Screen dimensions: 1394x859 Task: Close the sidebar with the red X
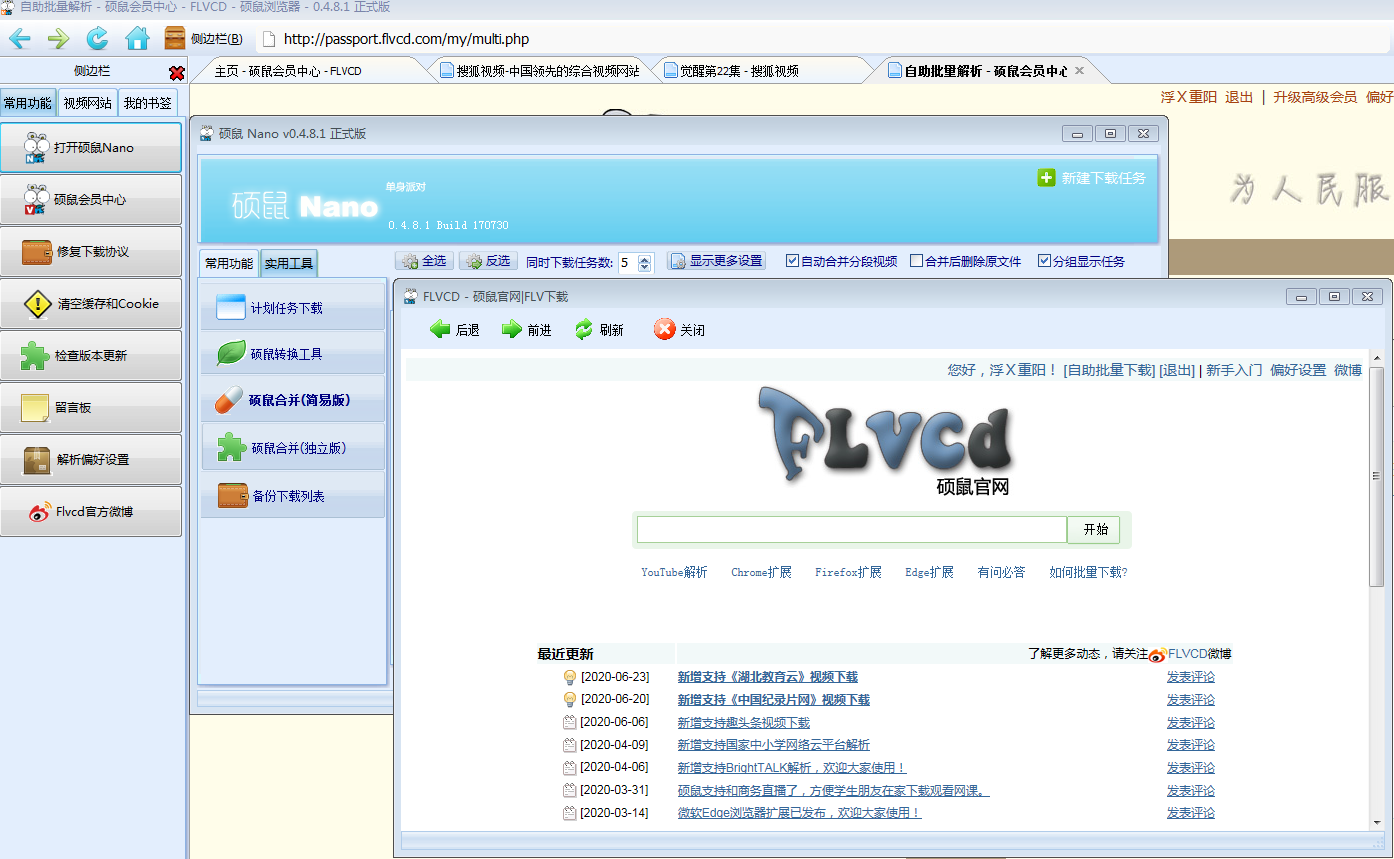[177, 73]
